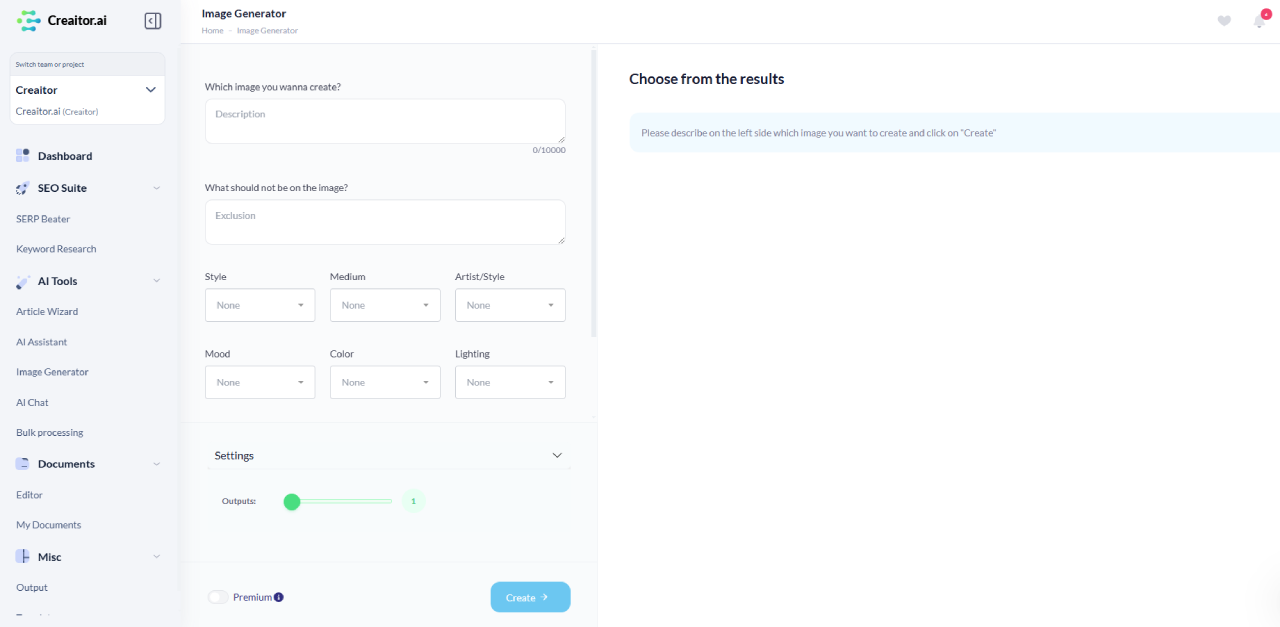Screen dimensions: 1280x627
Task: Open favorites via the heart icon
Action: [1224, 21]
